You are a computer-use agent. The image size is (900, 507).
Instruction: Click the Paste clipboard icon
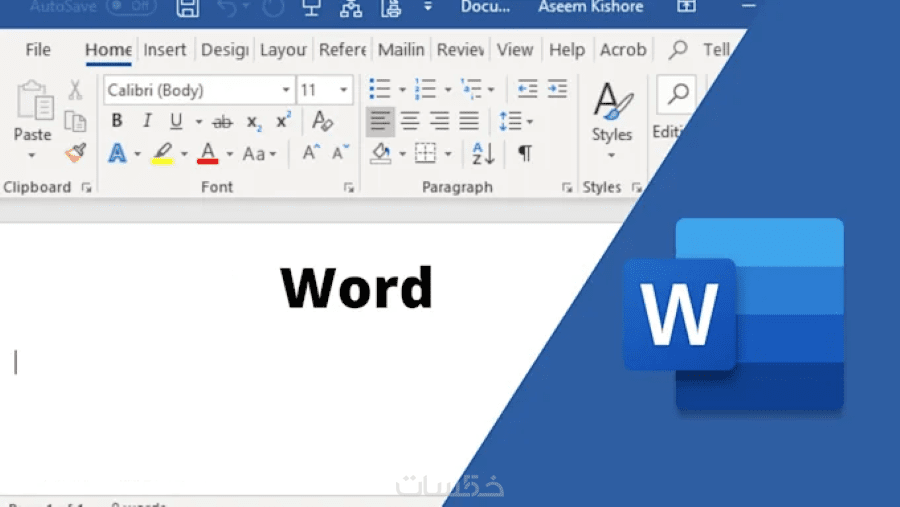pyautogui.click(x=34, y=101)
